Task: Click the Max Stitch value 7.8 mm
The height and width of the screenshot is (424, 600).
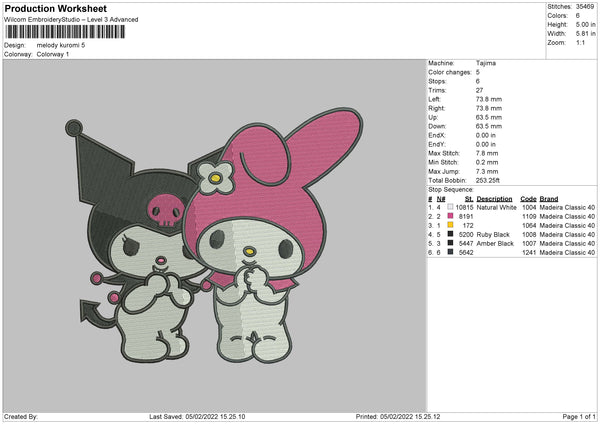Action: coord(487,153)
